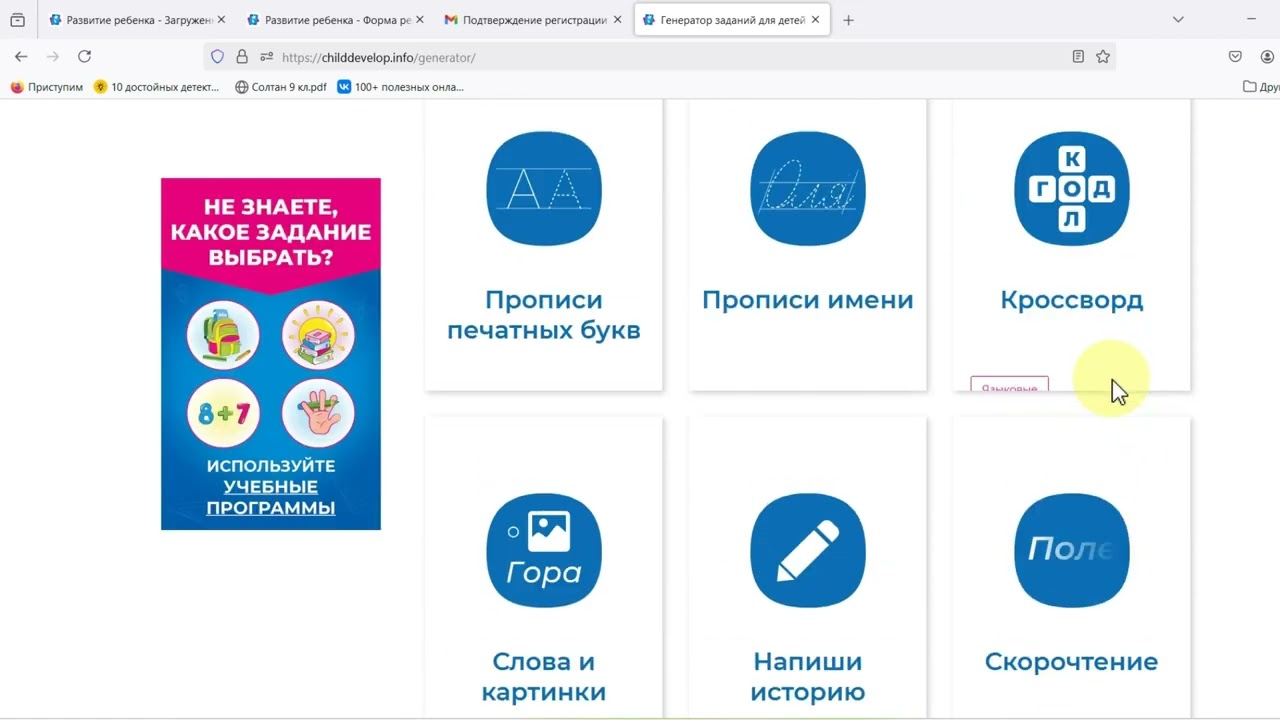Screen dimensions: 1280x720
Task: Open the Напиши историю pencil icon
Action: pos(808,550)
